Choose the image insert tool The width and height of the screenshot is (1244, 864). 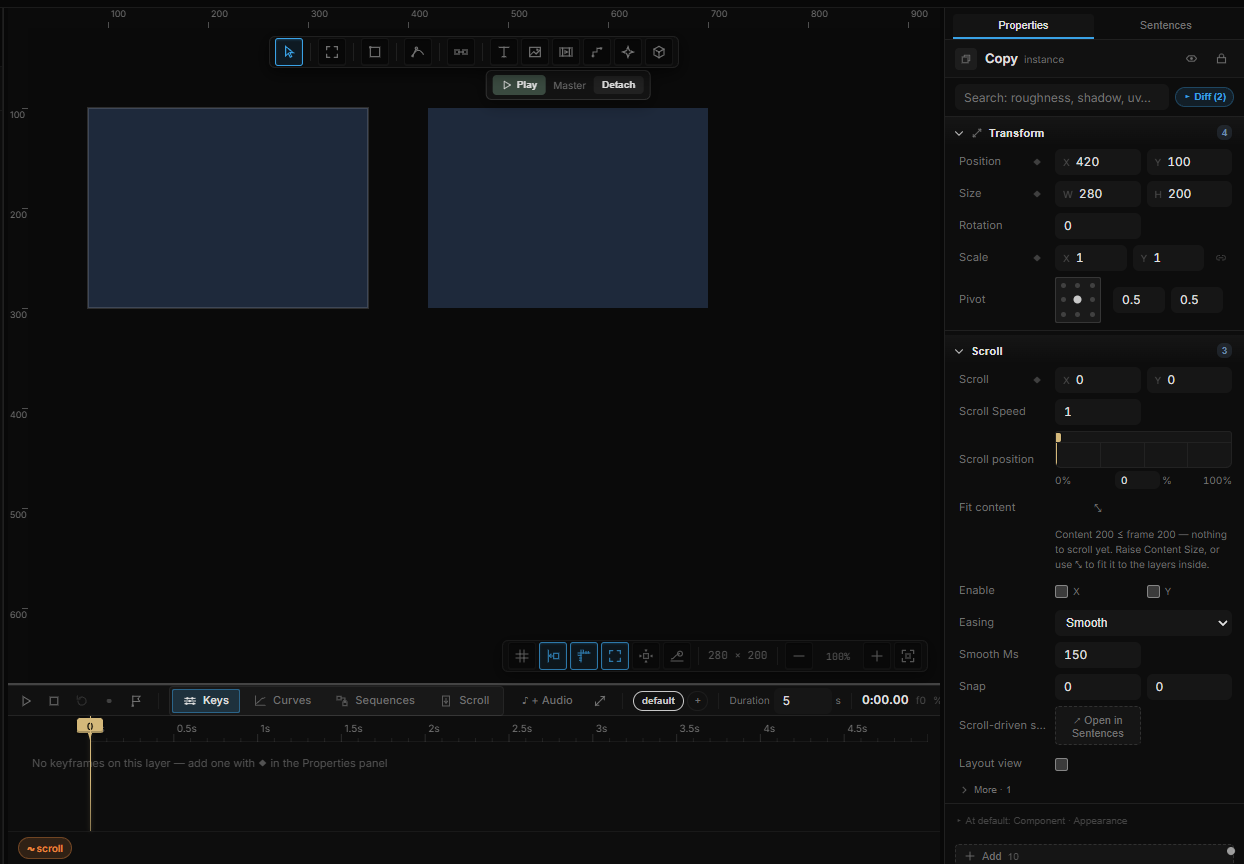tap(535, 52)
